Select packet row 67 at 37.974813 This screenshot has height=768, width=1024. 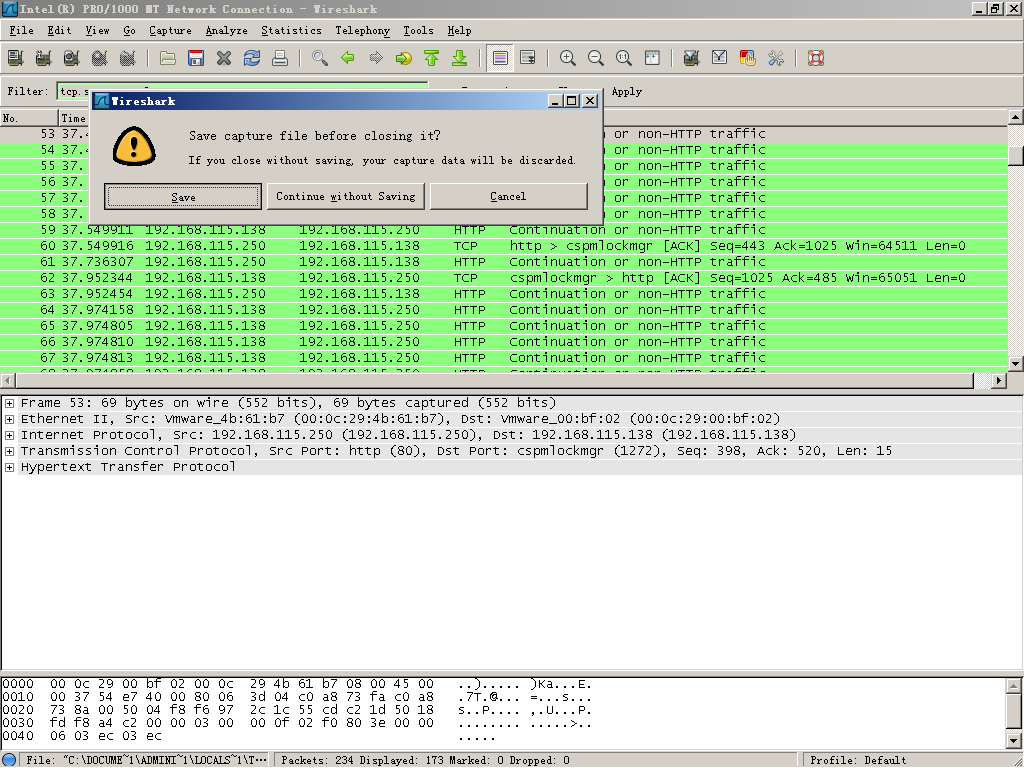point(503,358)
